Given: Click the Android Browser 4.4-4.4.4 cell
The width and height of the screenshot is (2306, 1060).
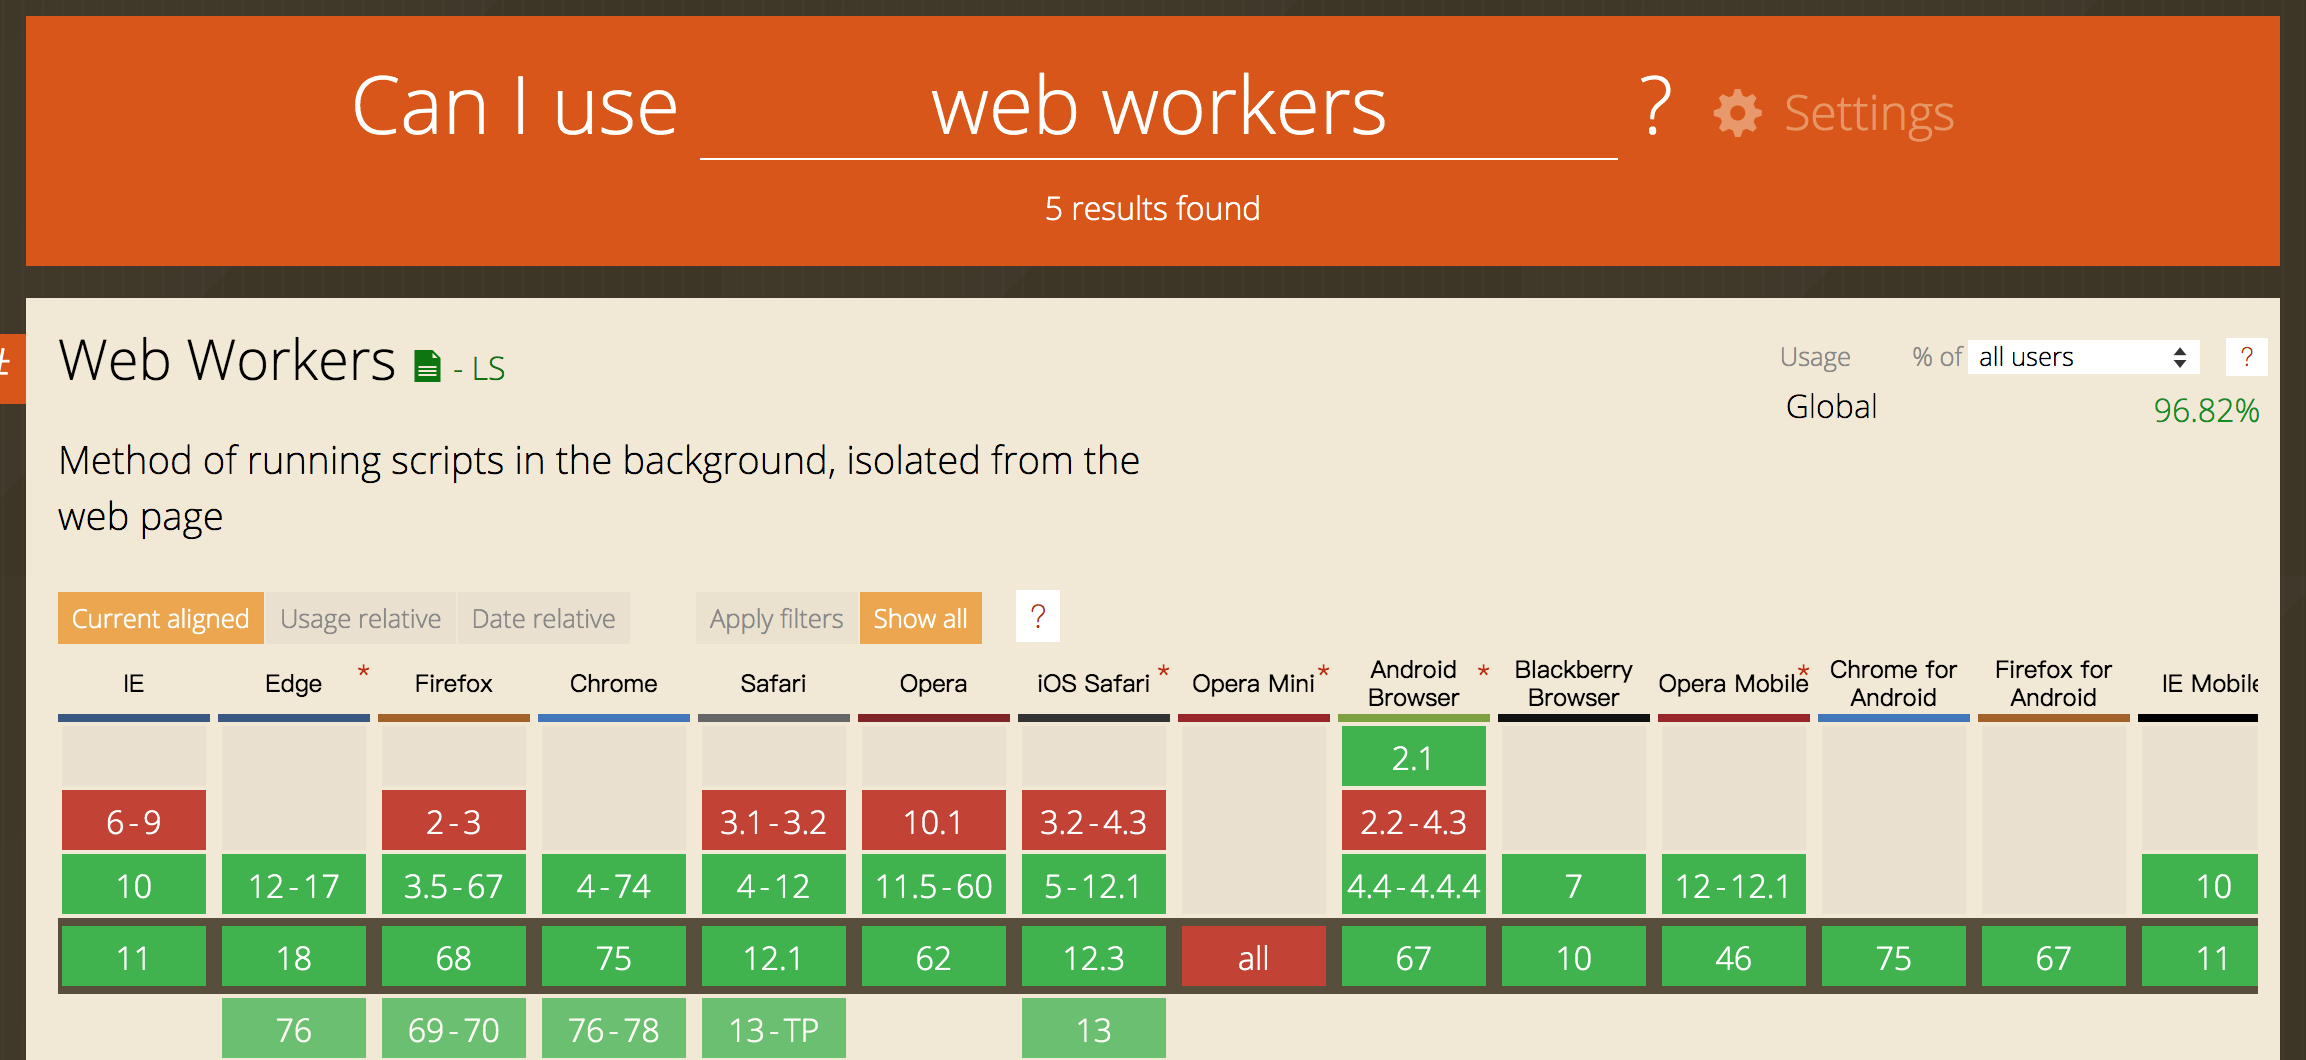Looking at the screenshot, I should tap(1414, 884).
